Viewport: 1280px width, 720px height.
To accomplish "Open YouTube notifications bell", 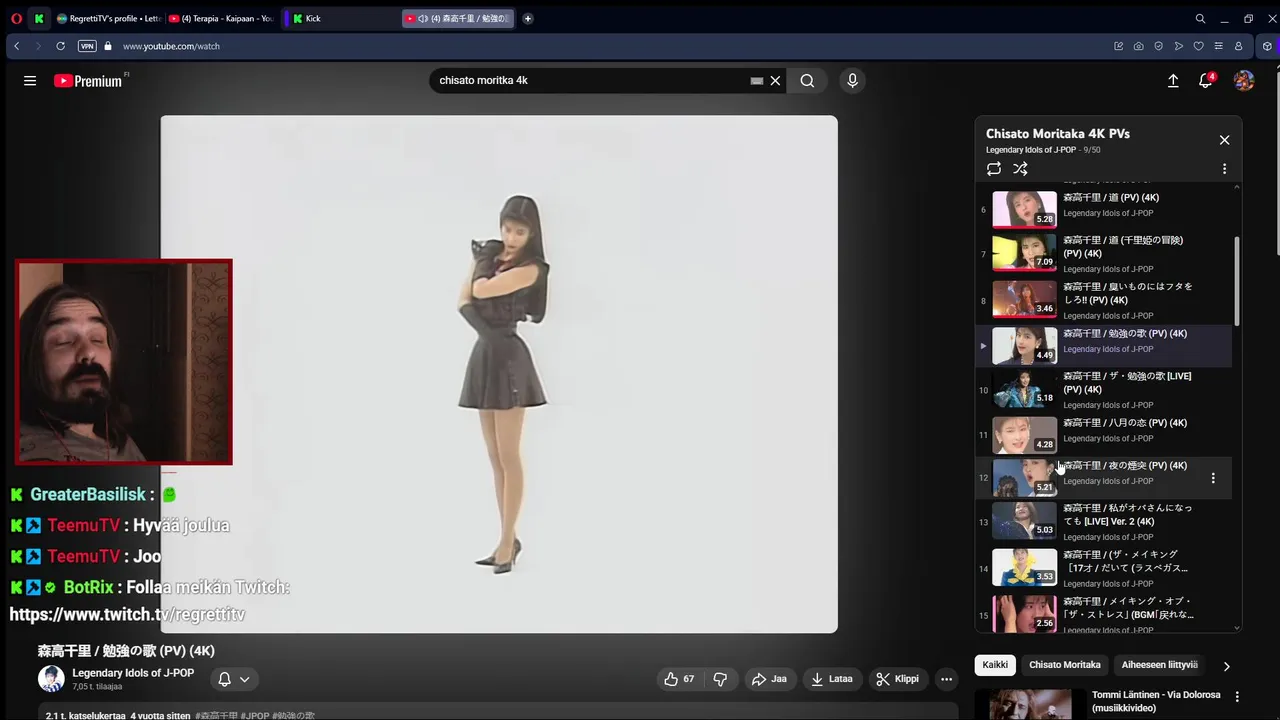I will click(x=1206, y=81).
